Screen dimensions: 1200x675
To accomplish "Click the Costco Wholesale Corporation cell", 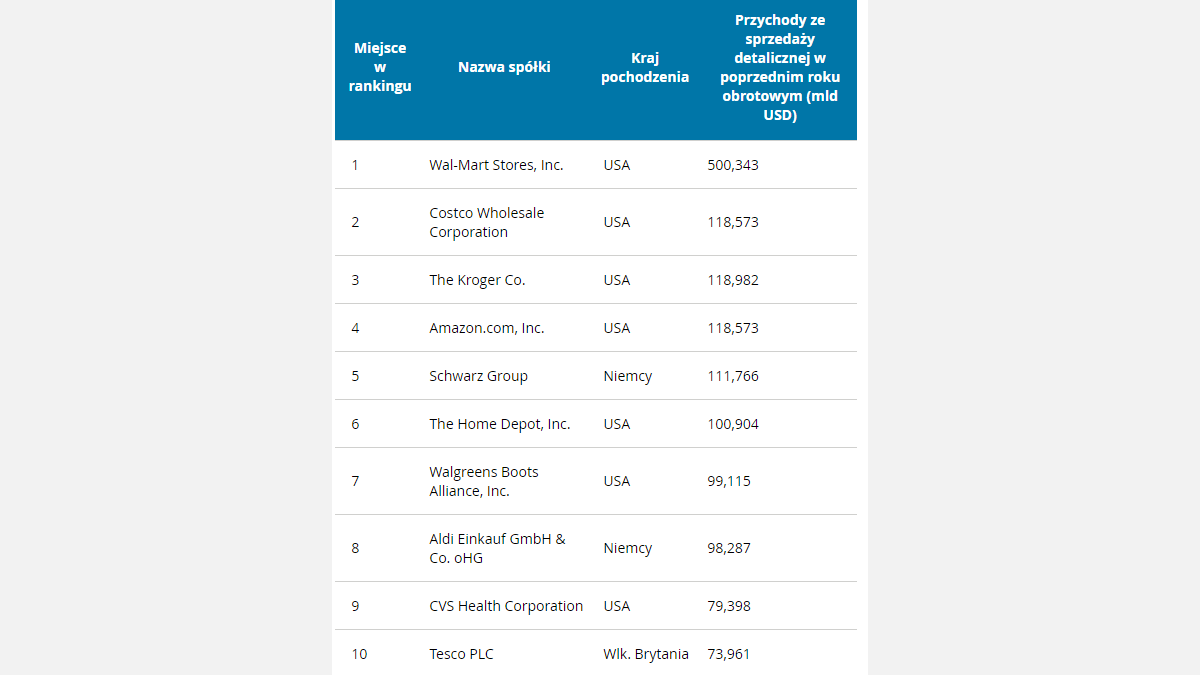I will click(487, 222).
